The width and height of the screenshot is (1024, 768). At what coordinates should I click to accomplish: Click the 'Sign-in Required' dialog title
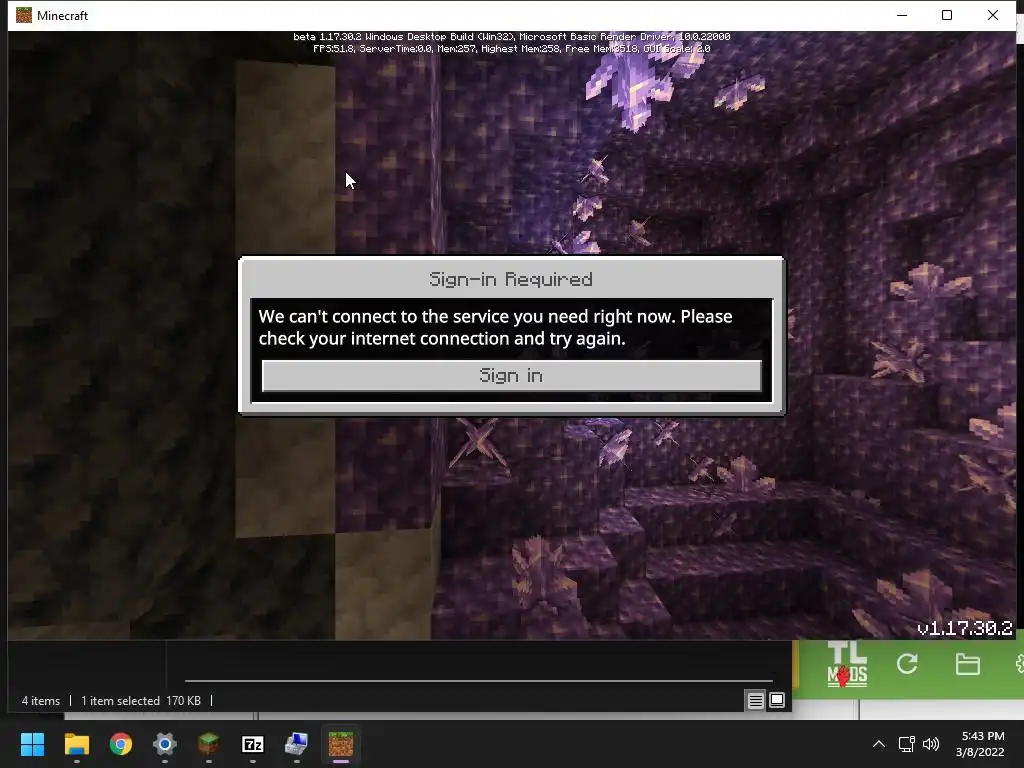point(511,280)
